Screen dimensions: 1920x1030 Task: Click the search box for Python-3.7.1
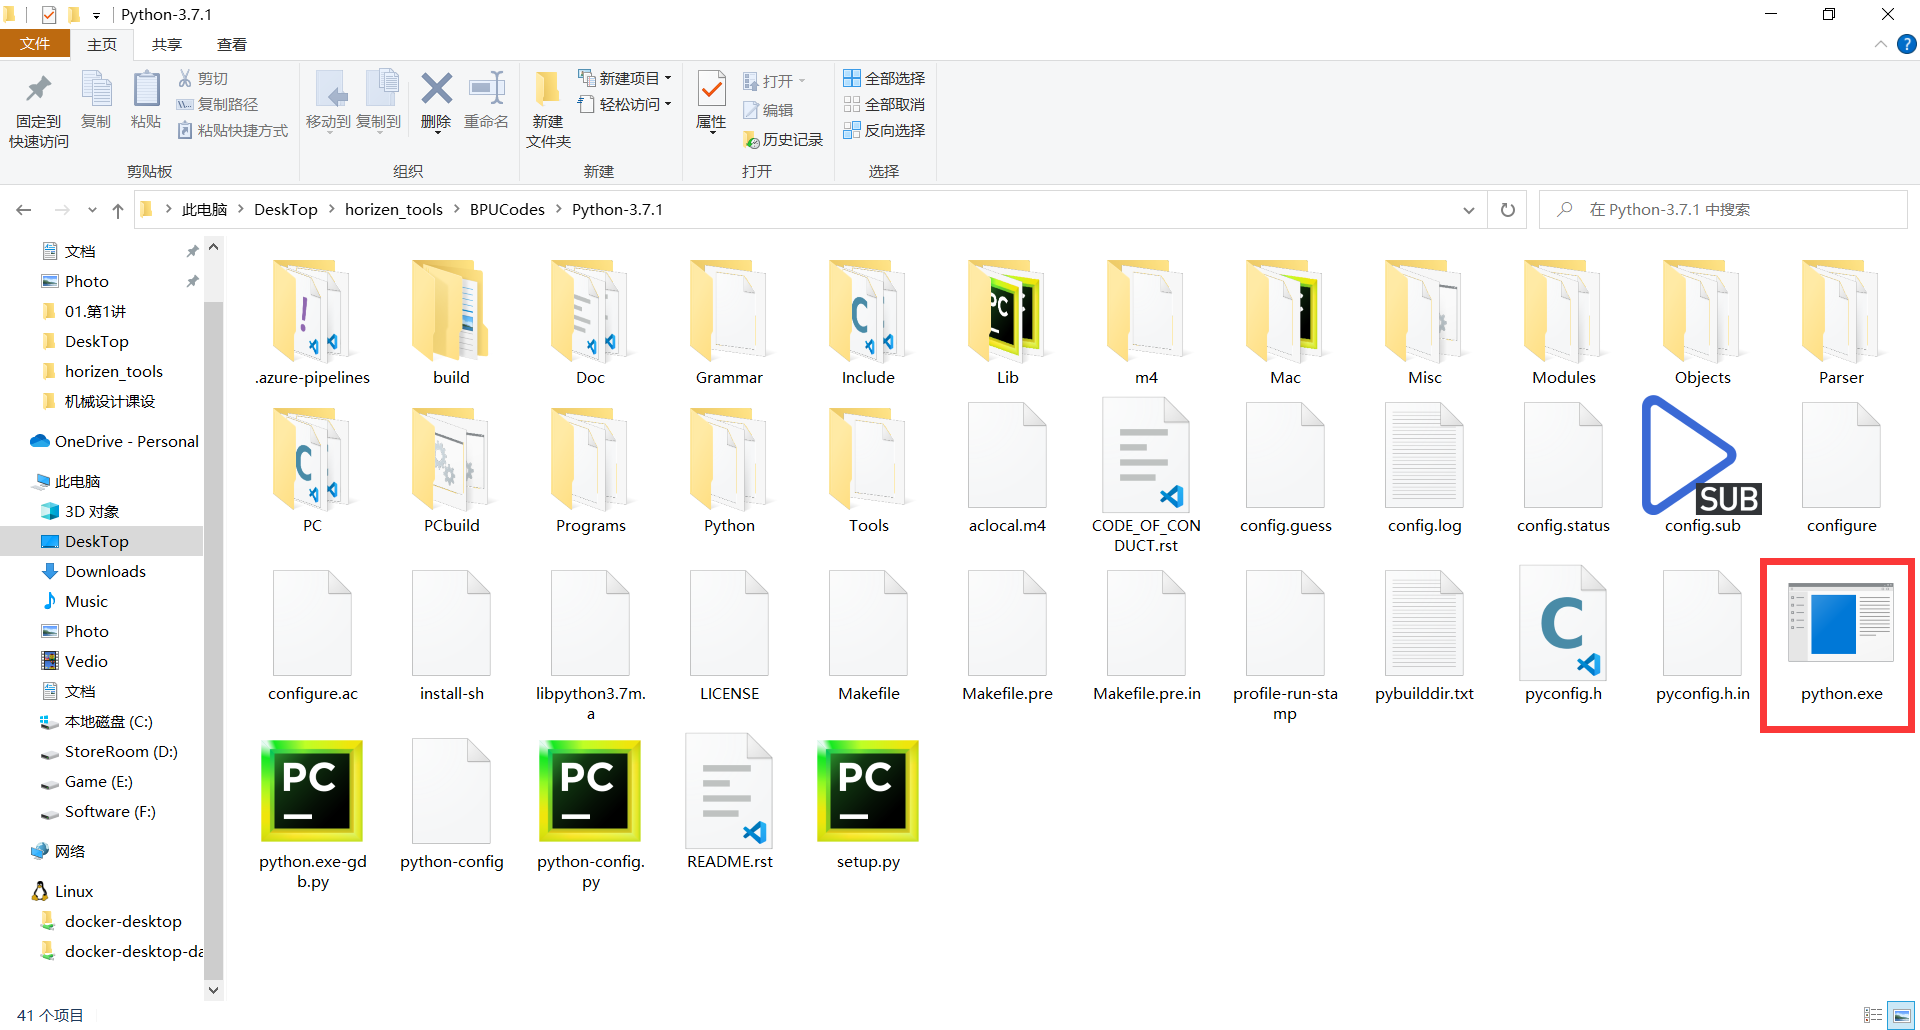[1720, 210]
